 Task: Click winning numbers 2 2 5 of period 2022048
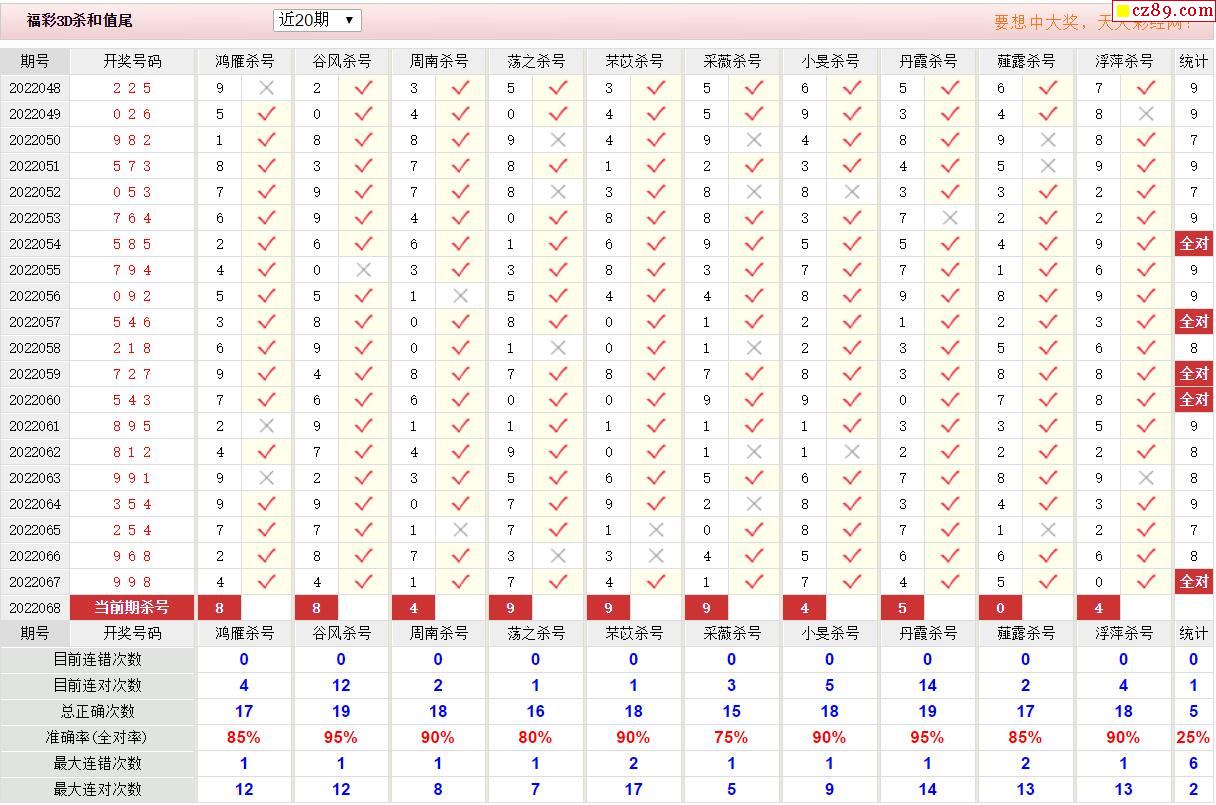(132, 88)
